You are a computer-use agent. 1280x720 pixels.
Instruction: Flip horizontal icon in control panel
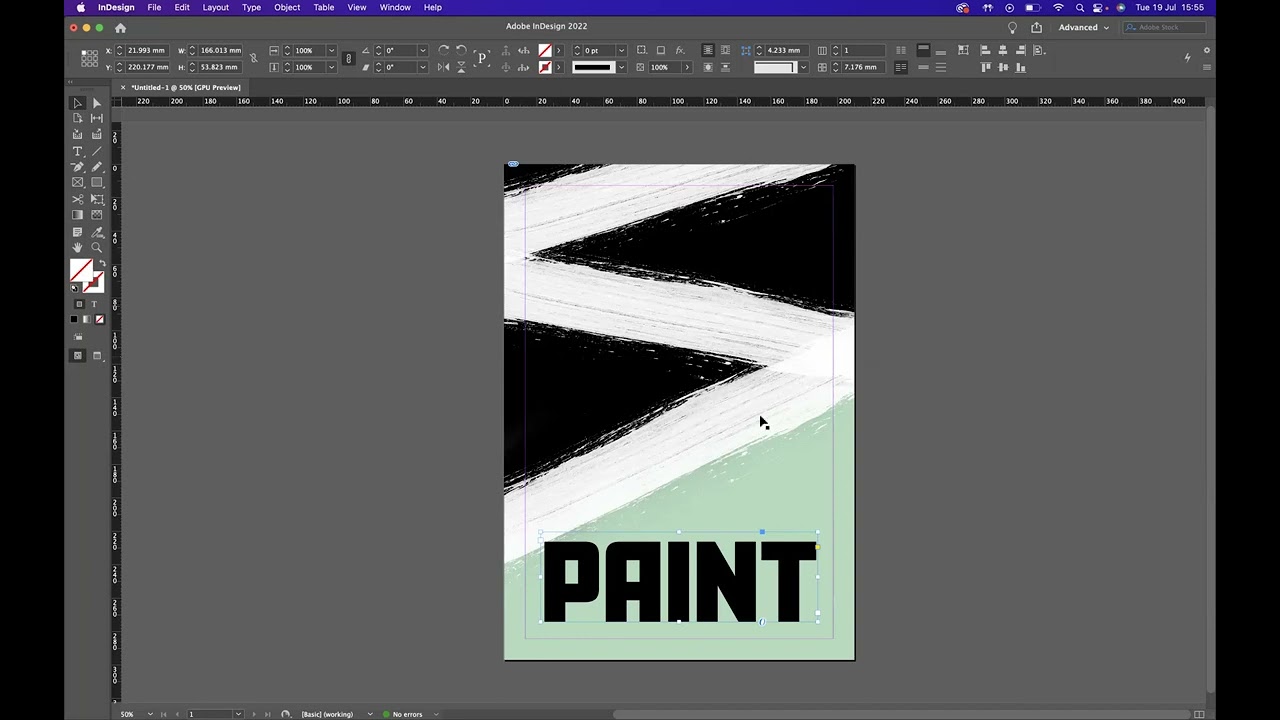pyautogui.click(x=443, y=67)
